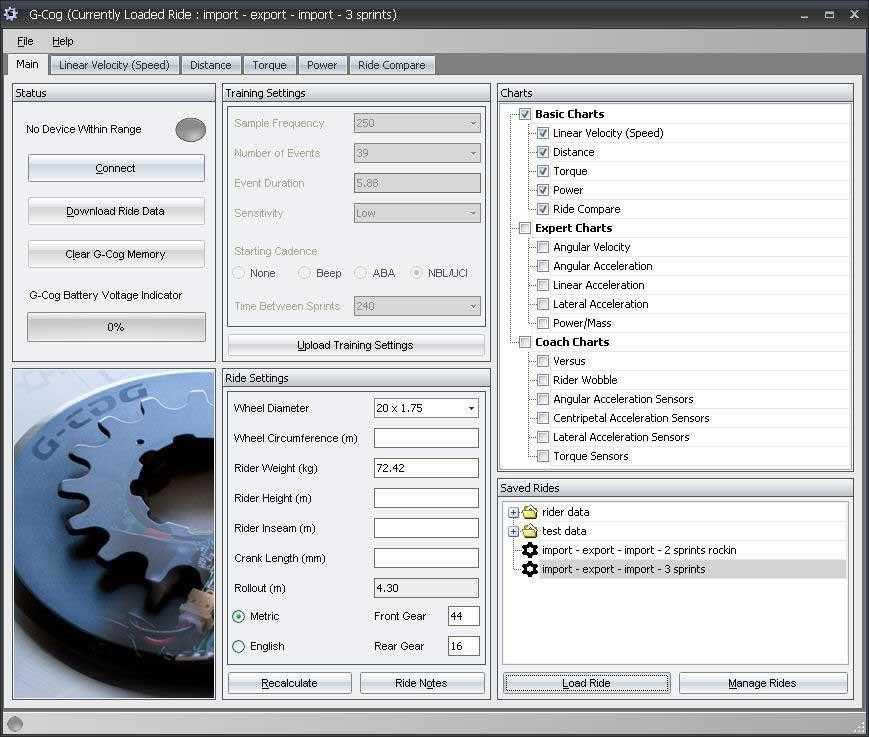Screen dimensions: 869x737
Task: Click the cog icon of '2 sprints rockin' ride
Action: (530, 550)
